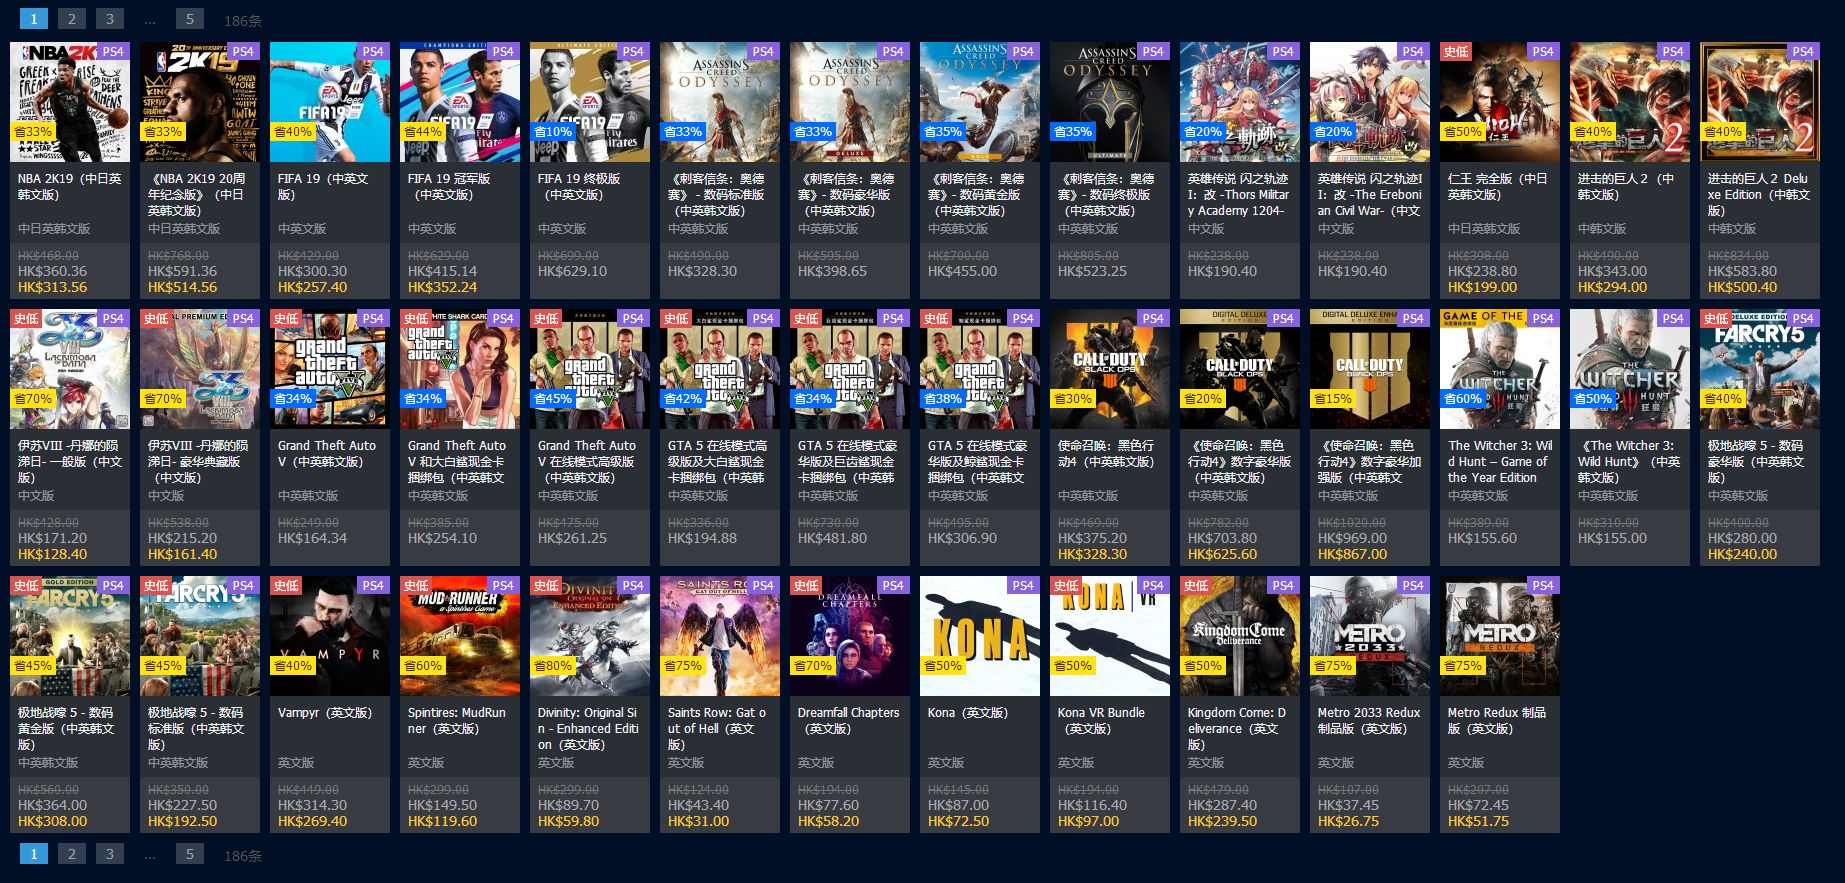The height and width of the screenshot is (883, 1845).
Task: Open the Grand Theft Auto V 在线模式高级版 cover
Action: pos(590,369)
